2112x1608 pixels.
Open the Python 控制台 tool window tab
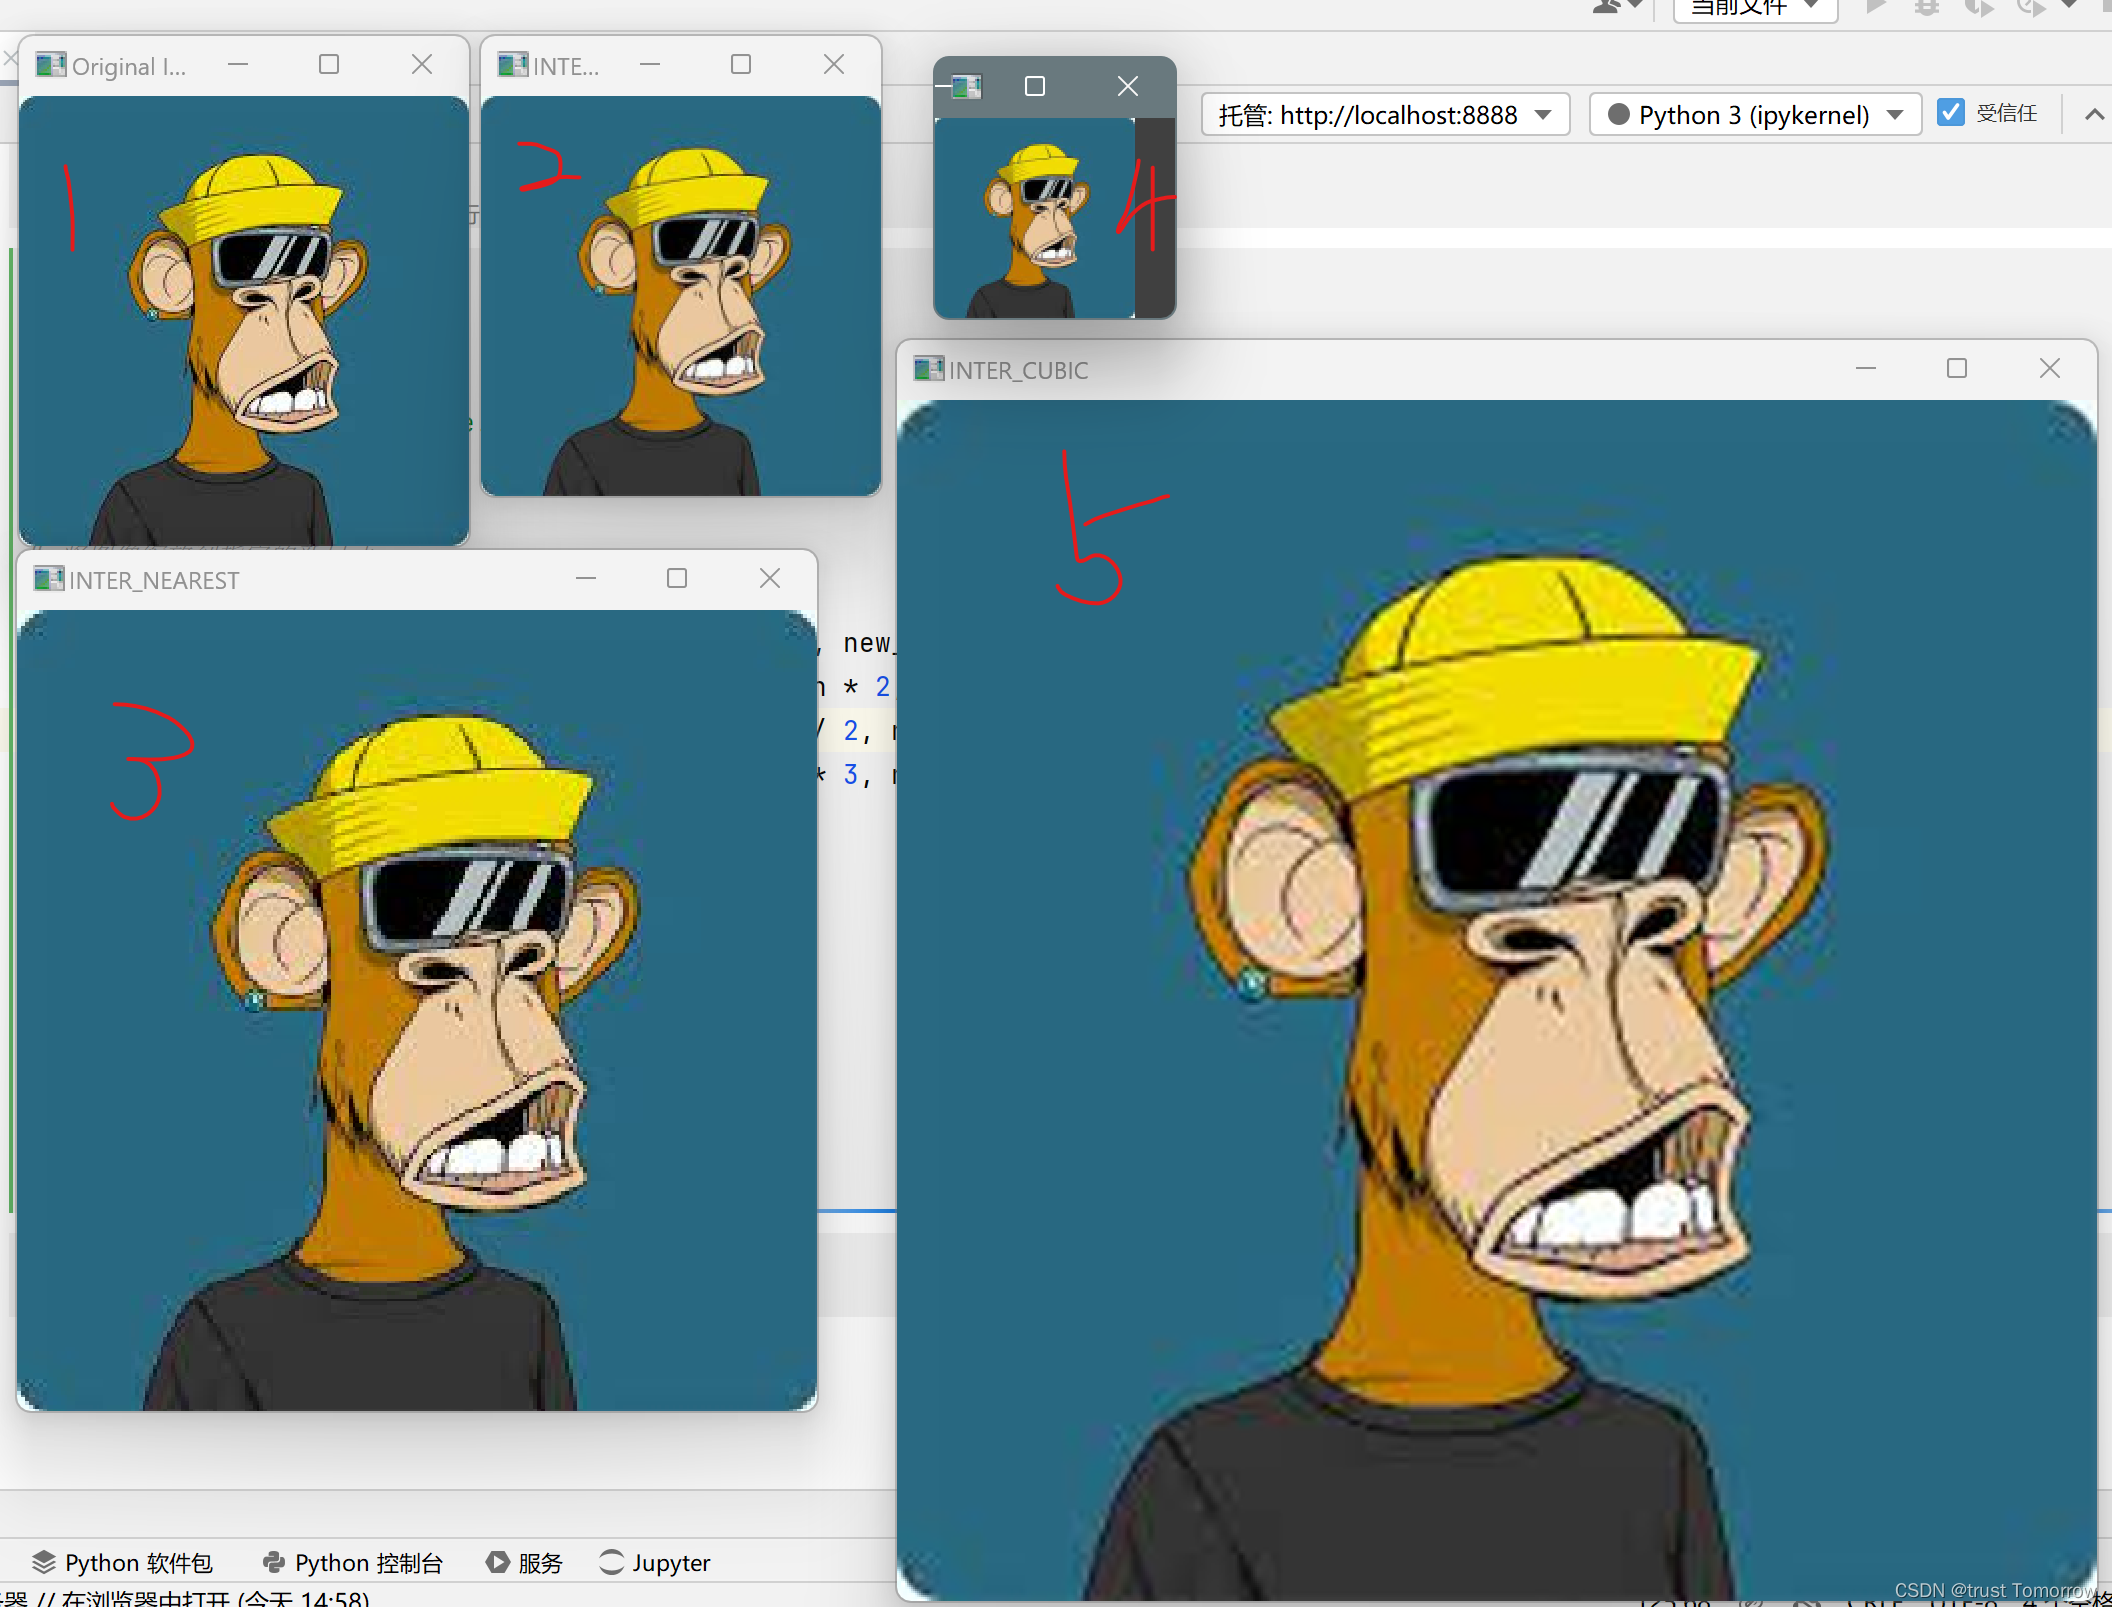click(352, 1562)
